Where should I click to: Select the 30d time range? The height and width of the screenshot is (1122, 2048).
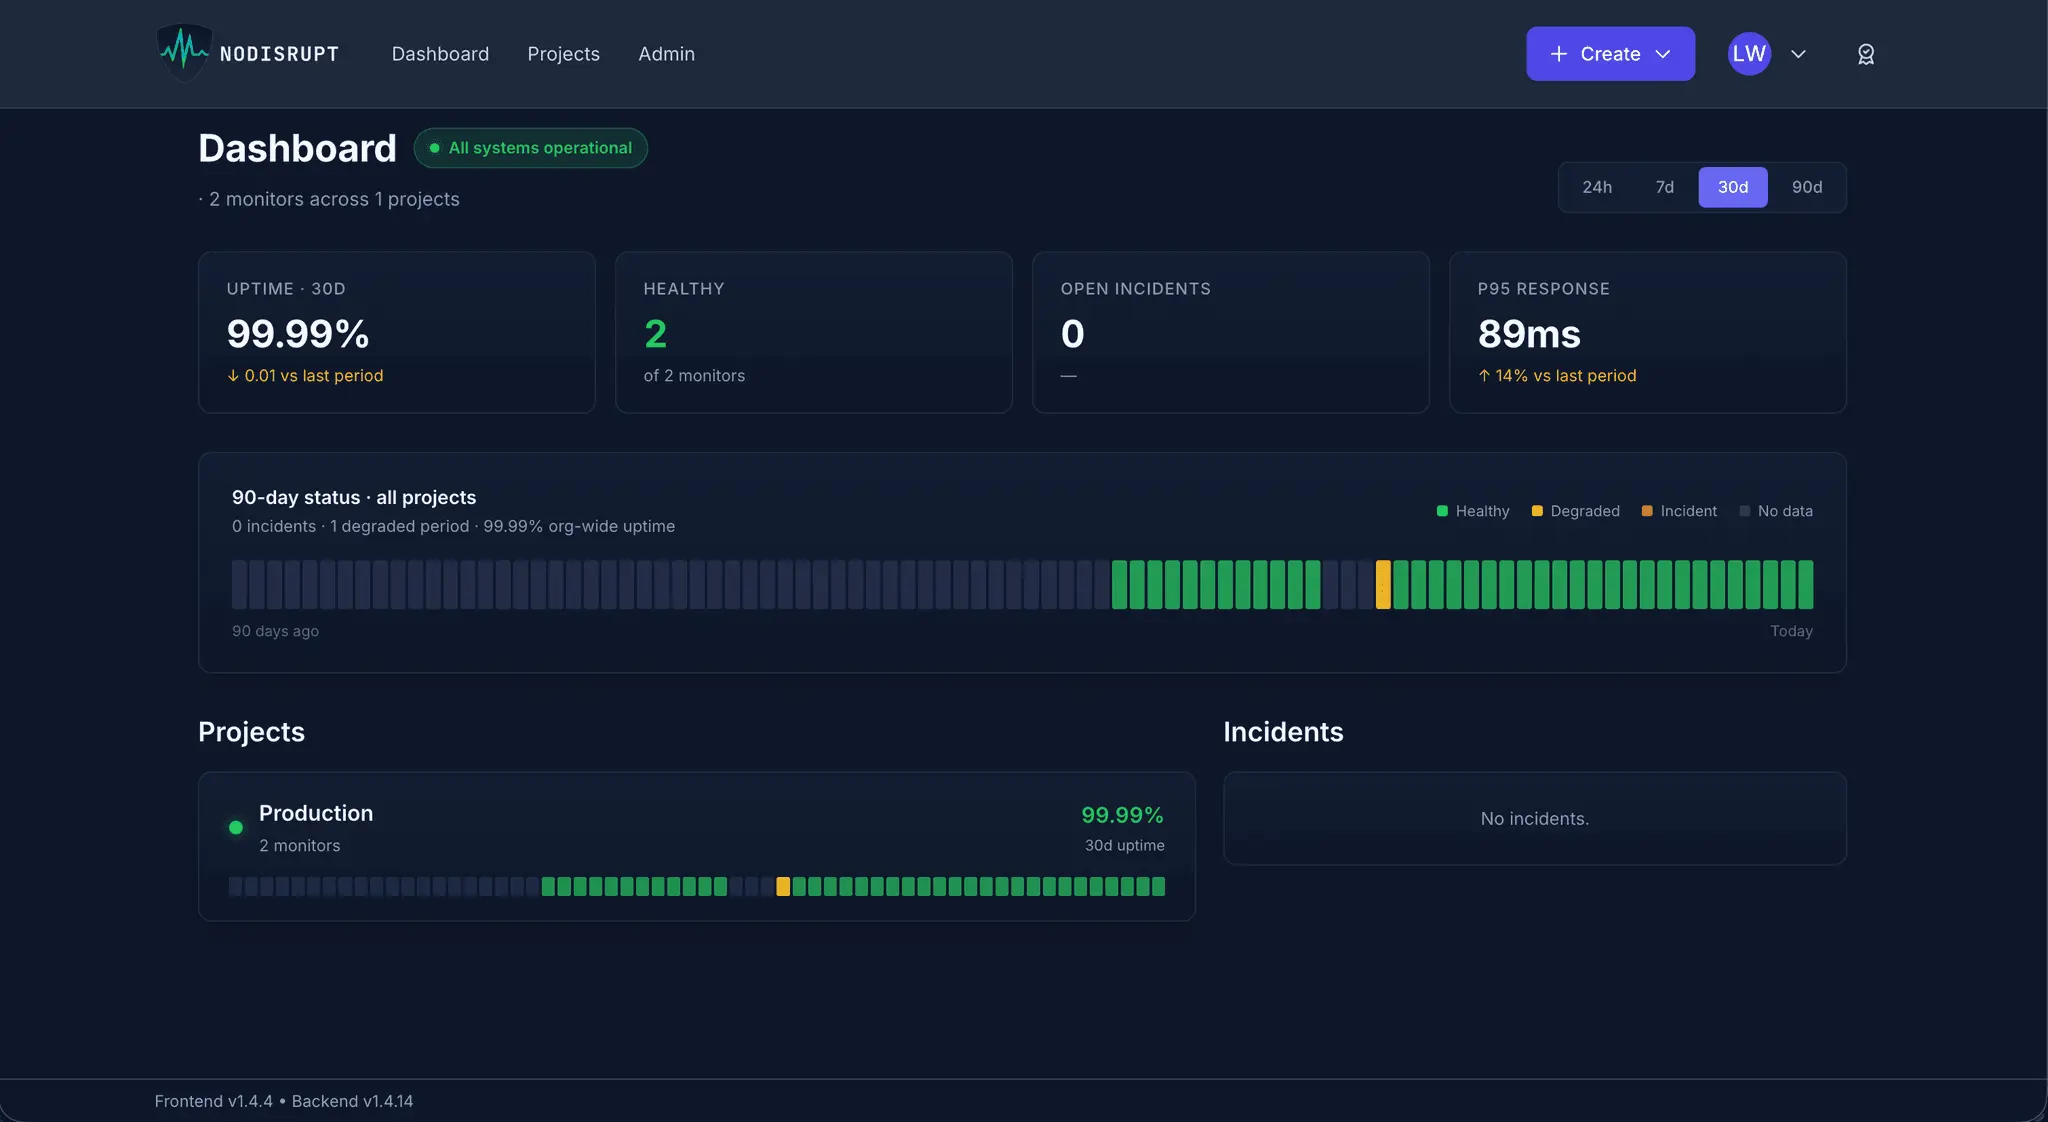[1733, 187]
